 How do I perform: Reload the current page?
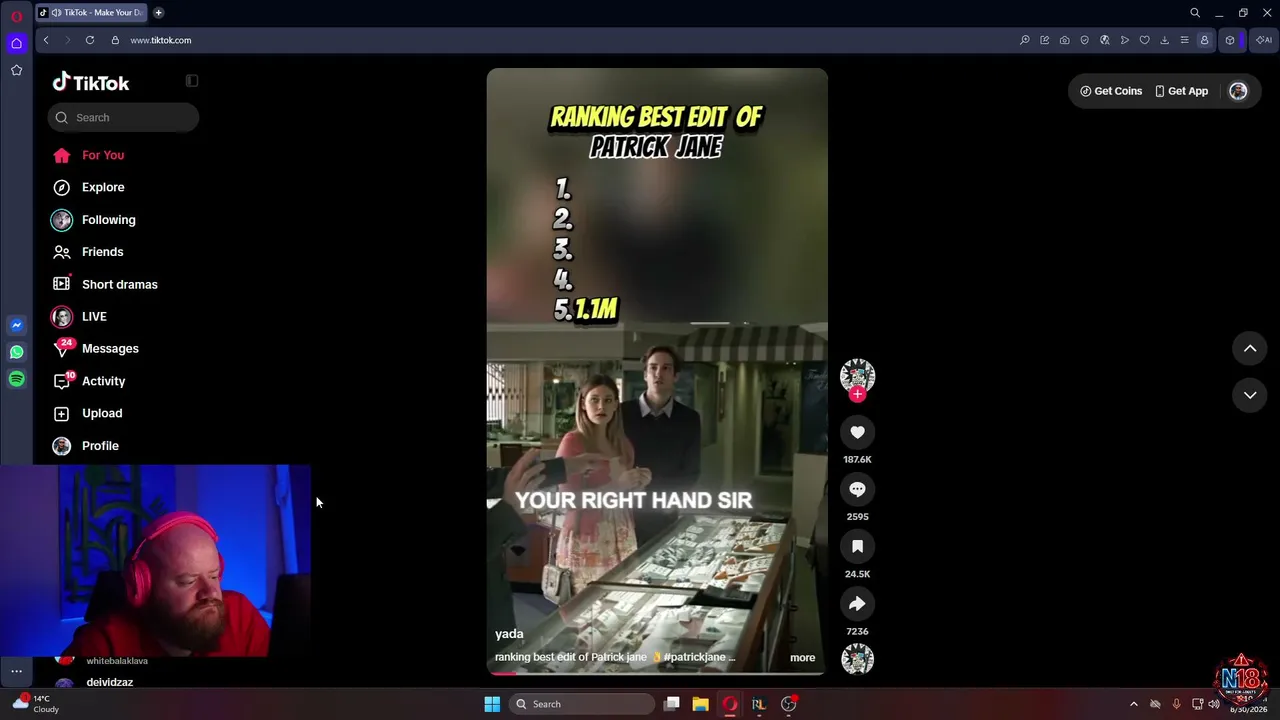90,40
